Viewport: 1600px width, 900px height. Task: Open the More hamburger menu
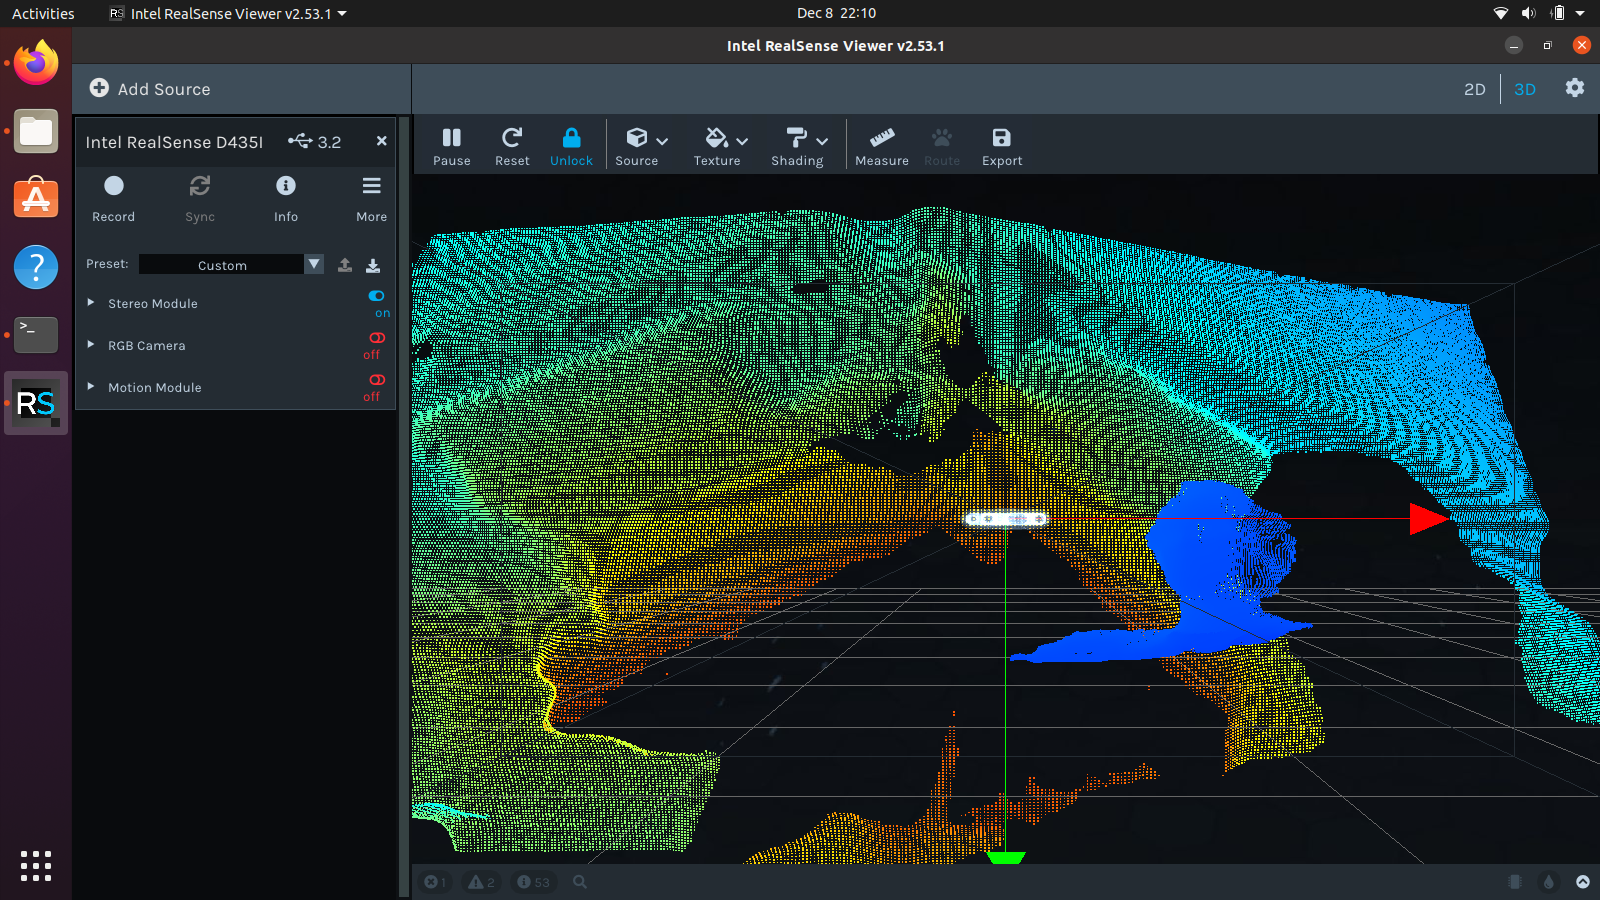[372, 198]
